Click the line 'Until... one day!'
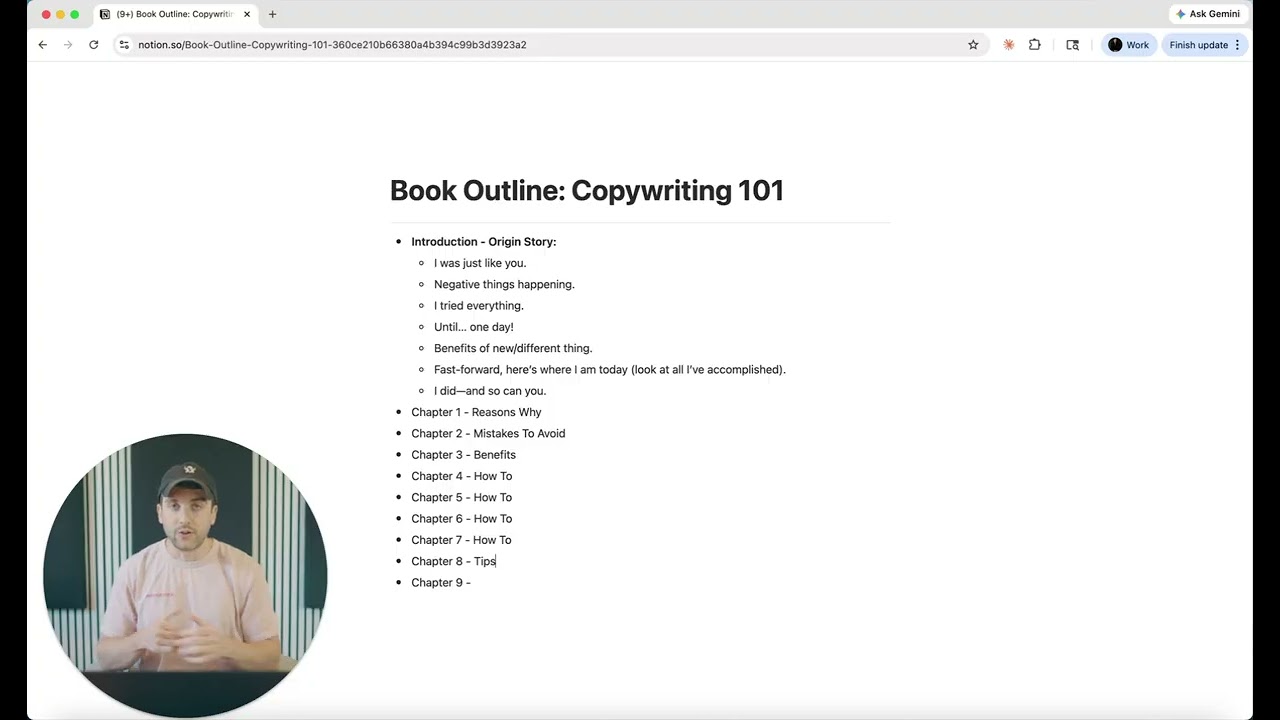 coord(474,327)
